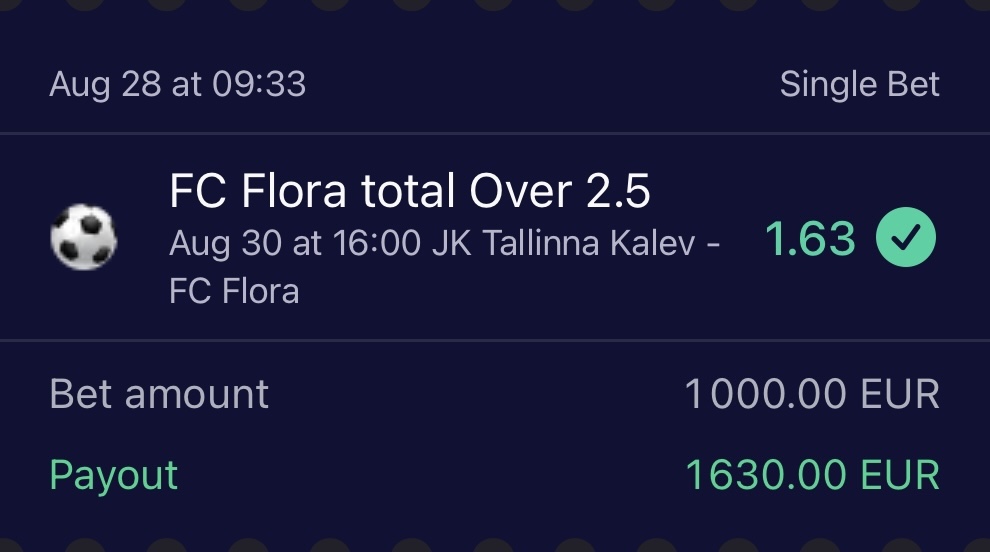Tap the green won checkmark icon

905,239
